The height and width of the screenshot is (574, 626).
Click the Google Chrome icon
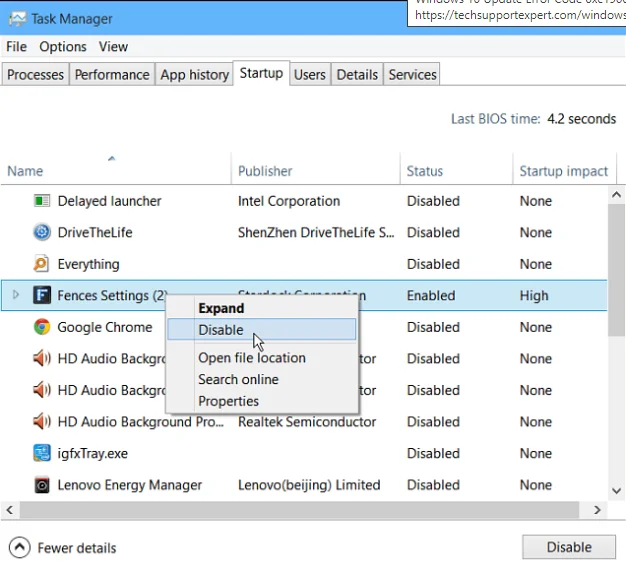point(42,327)
